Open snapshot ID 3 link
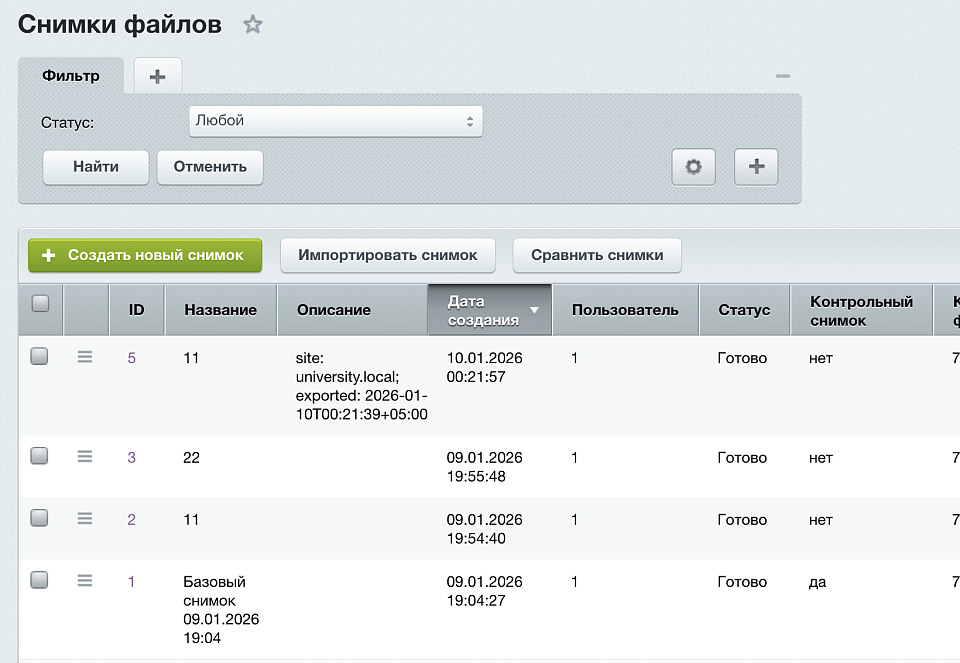 (131, 457)
